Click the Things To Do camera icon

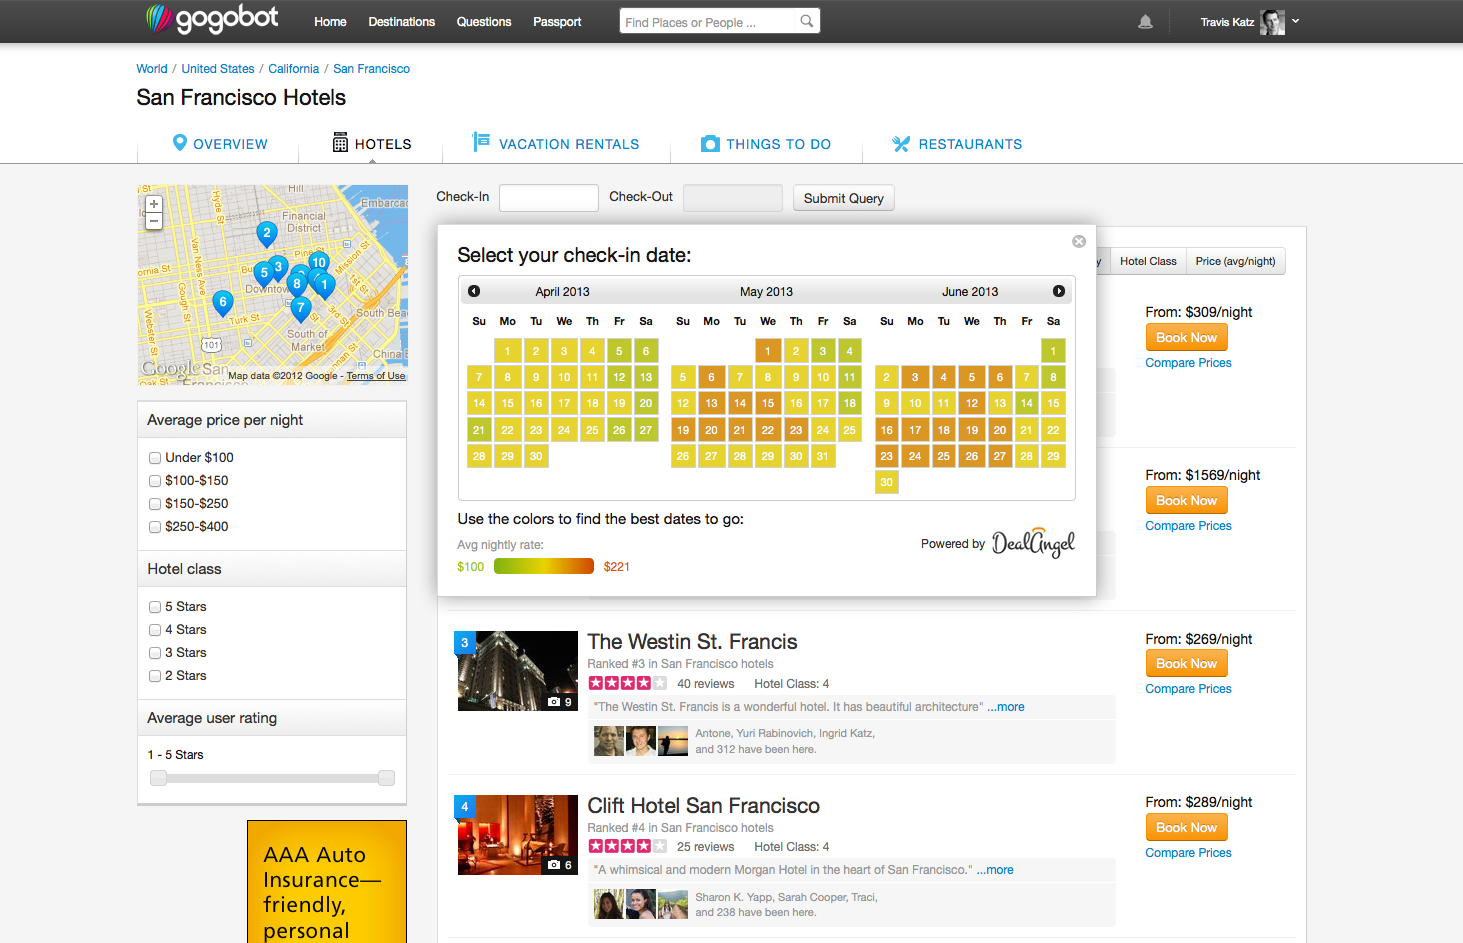pyautogui.click(x=710, y=144)
